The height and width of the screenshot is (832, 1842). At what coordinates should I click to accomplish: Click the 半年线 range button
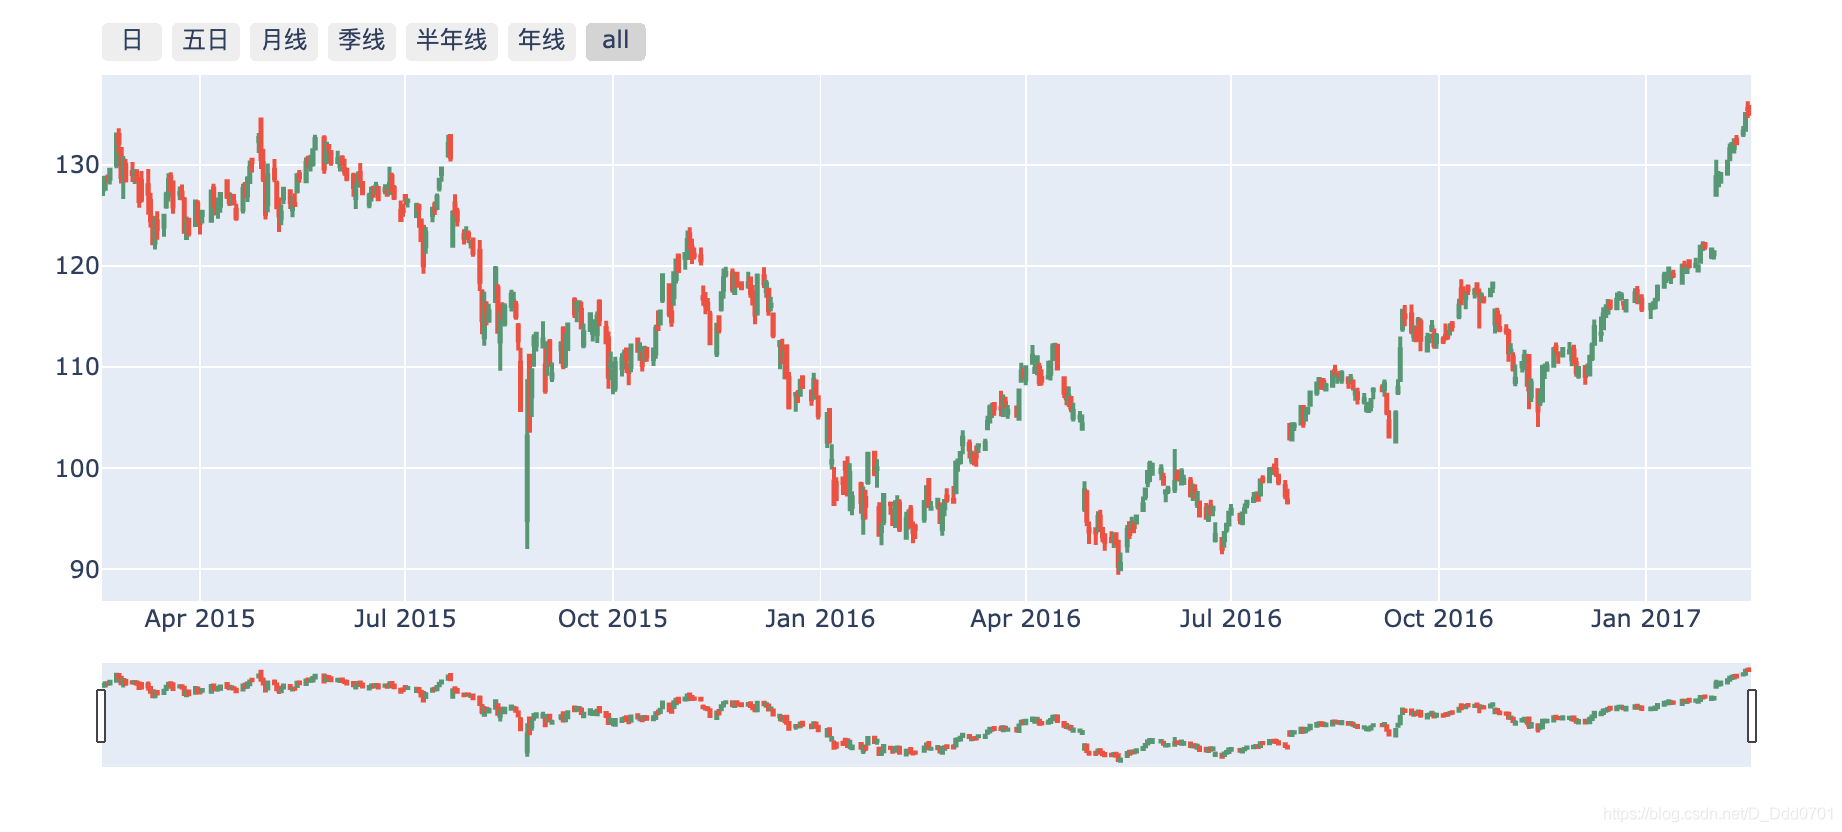tap(452, 42)
